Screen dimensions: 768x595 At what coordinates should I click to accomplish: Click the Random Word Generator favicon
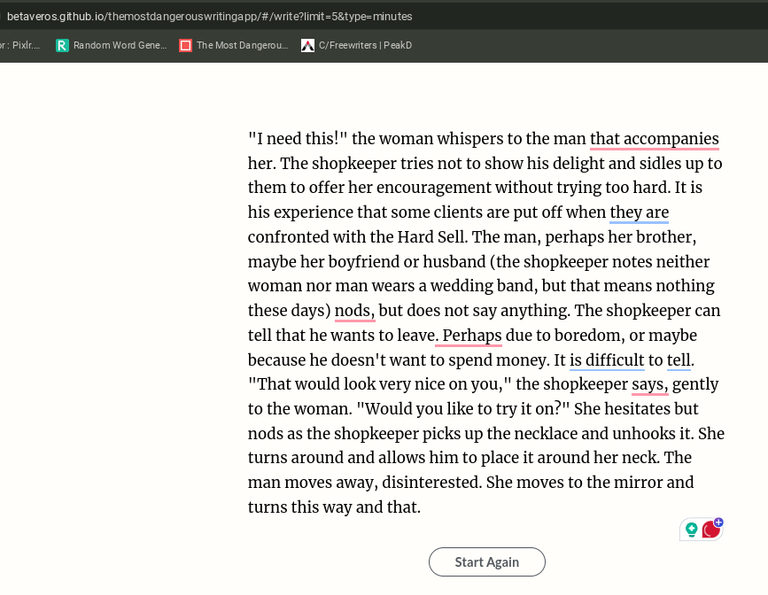62,46
